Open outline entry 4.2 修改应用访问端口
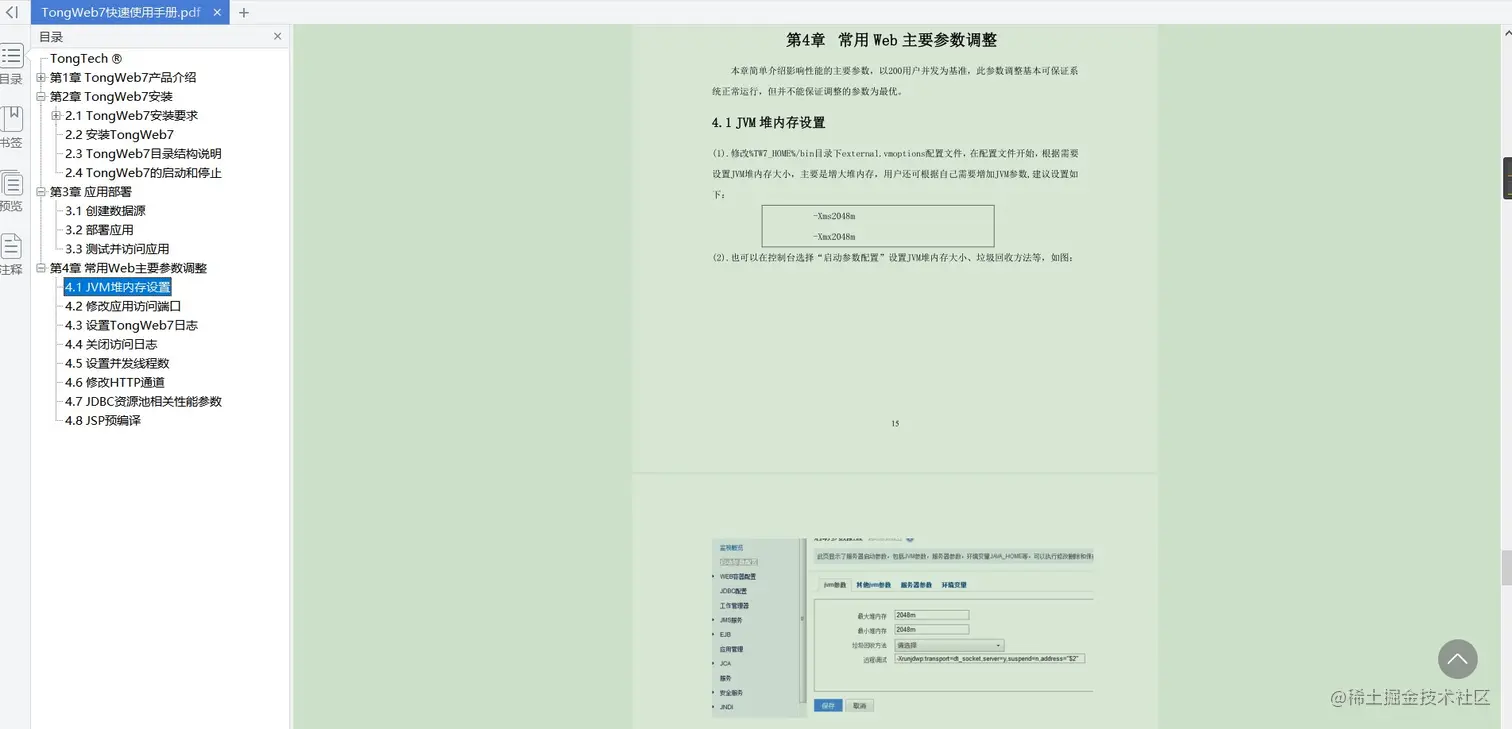This screenshot has height=729, width=1512. (123, 306)
